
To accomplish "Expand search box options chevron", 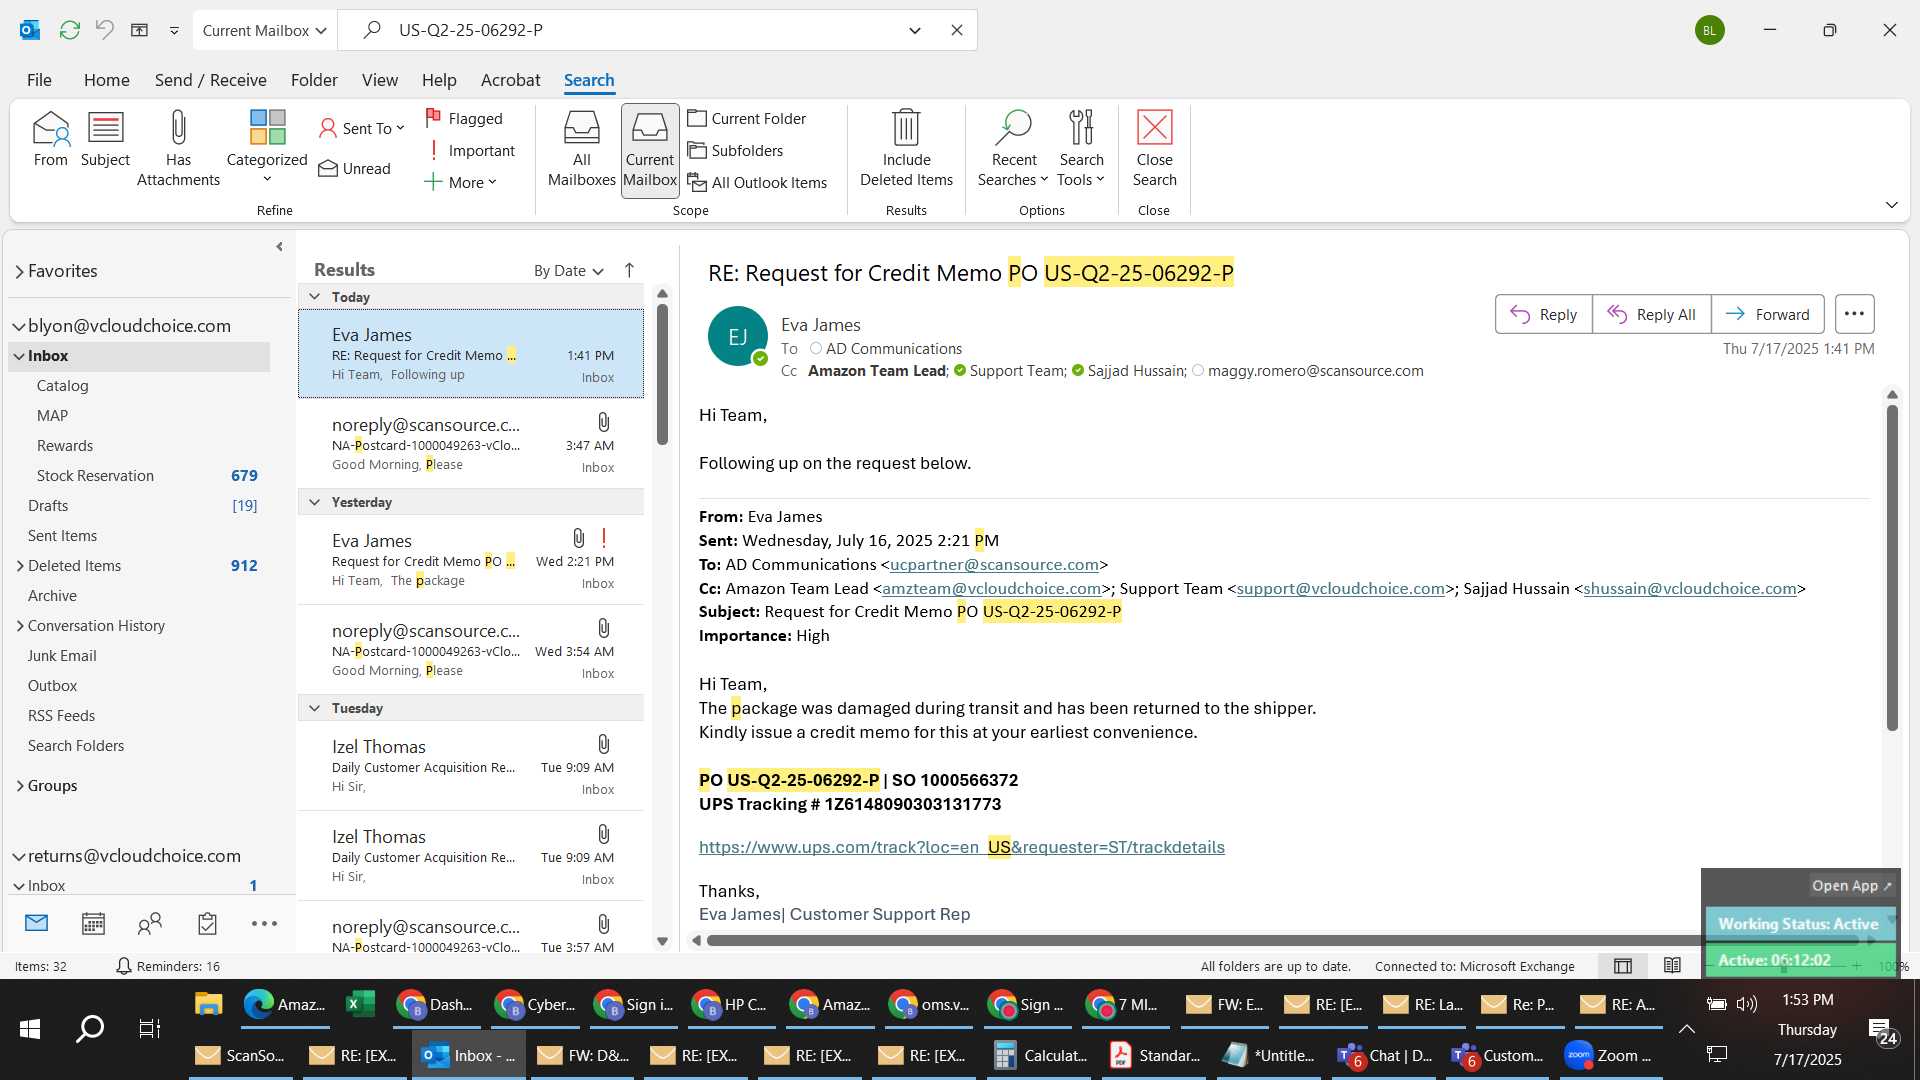I will coord(914,30).
